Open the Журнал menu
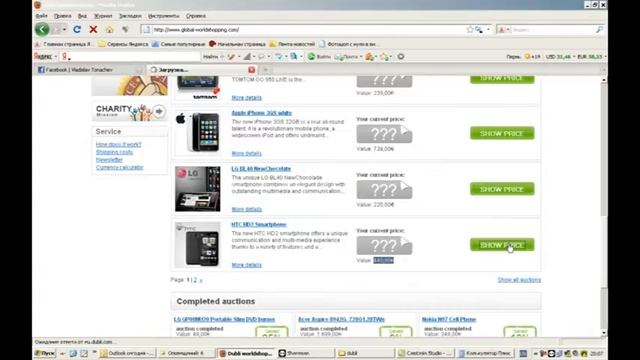This screenshot has width=640, height=360. (103, 16)
